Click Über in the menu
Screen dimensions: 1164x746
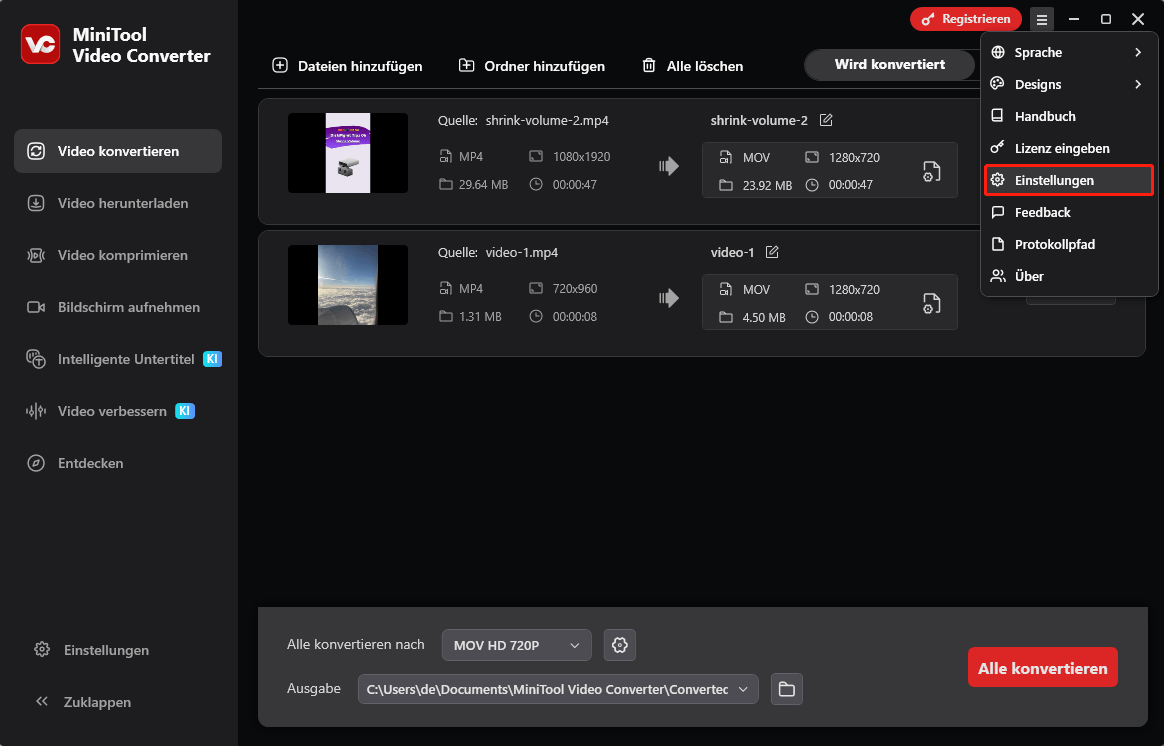coord(1069,276)
